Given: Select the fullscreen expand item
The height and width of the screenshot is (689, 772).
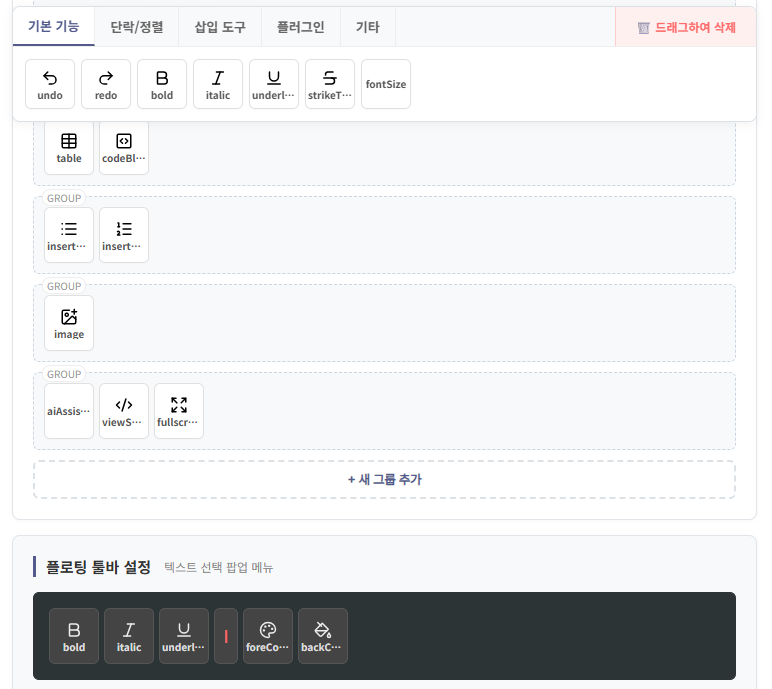Looking at the screenshot, I should 179,411.
